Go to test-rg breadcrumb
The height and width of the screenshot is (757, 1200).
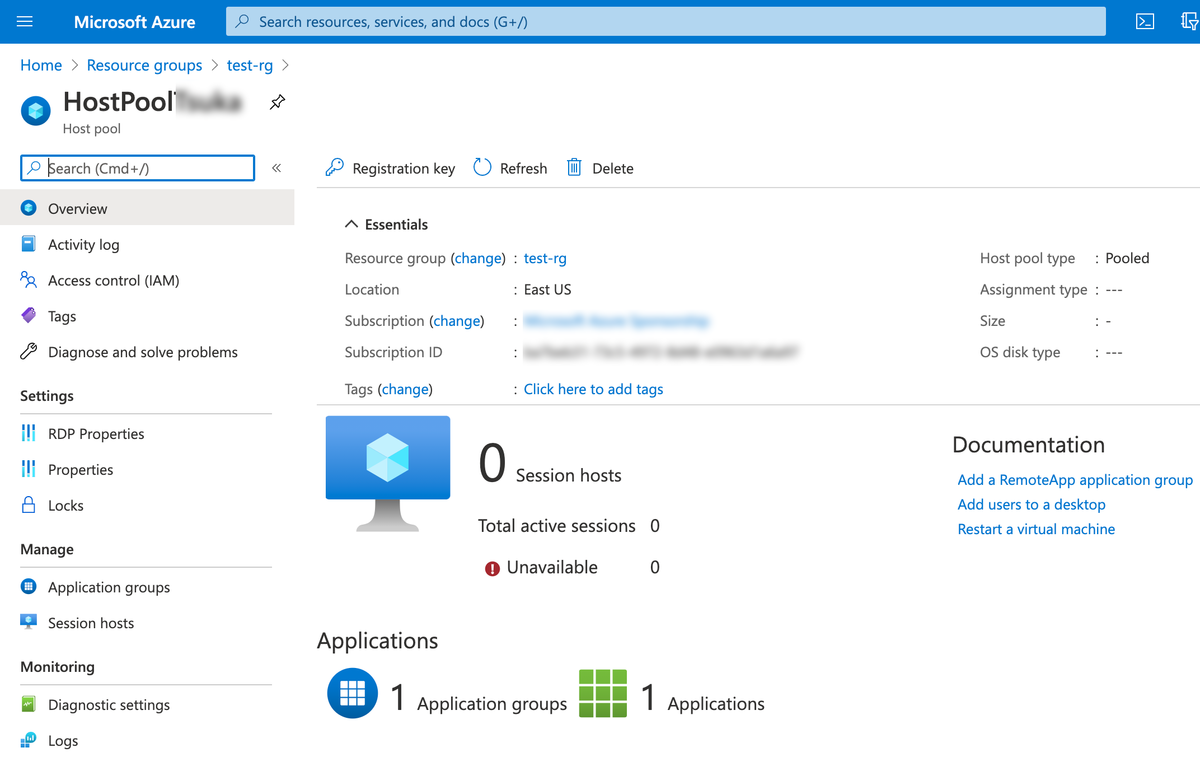point(250,65)
